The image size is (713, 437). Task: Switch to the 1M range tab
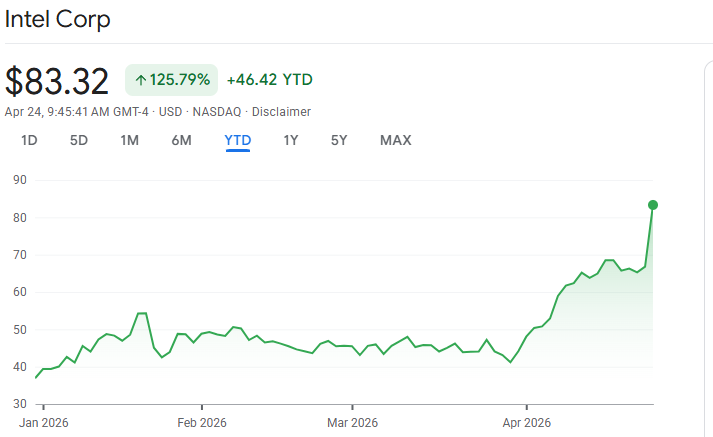[130, 140]
